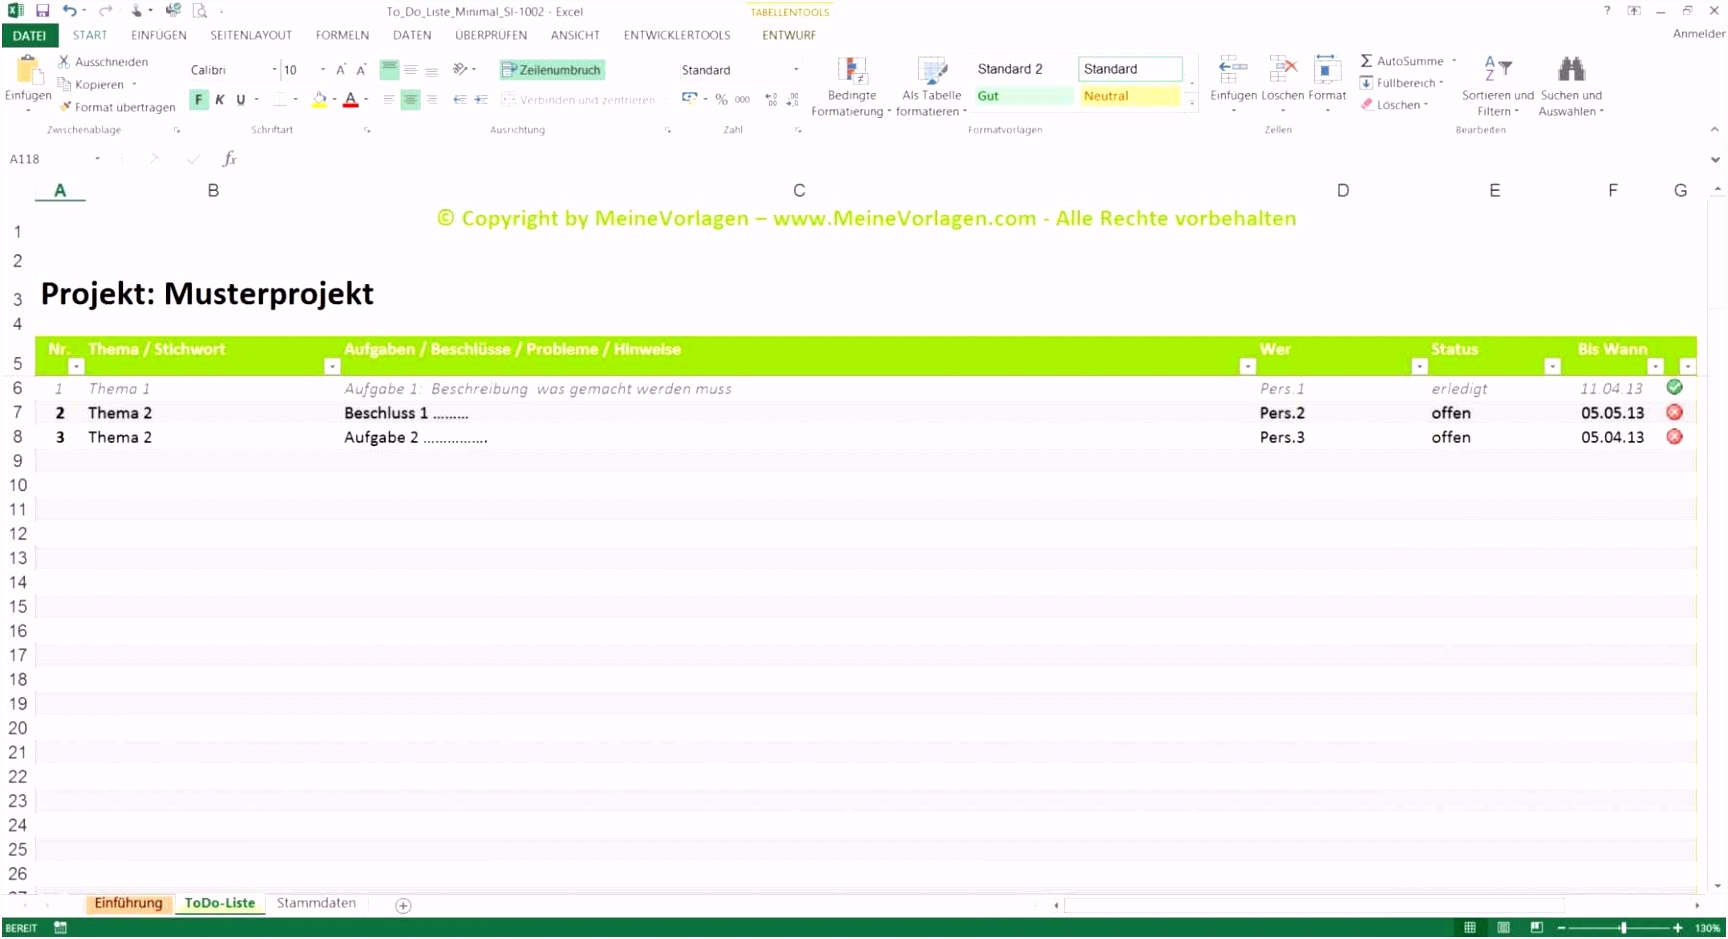Open the Name Box dropdown arrow
This screenshot has height=939, width=1728.
[x=97, y=159]
